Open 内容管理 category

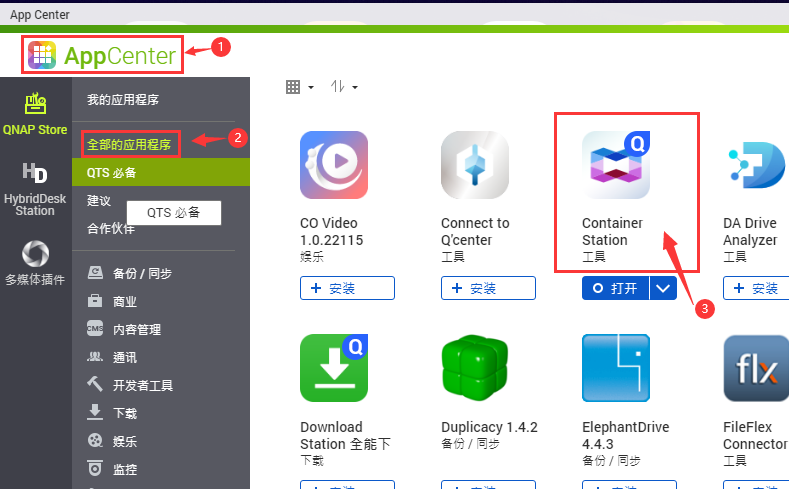124,330
